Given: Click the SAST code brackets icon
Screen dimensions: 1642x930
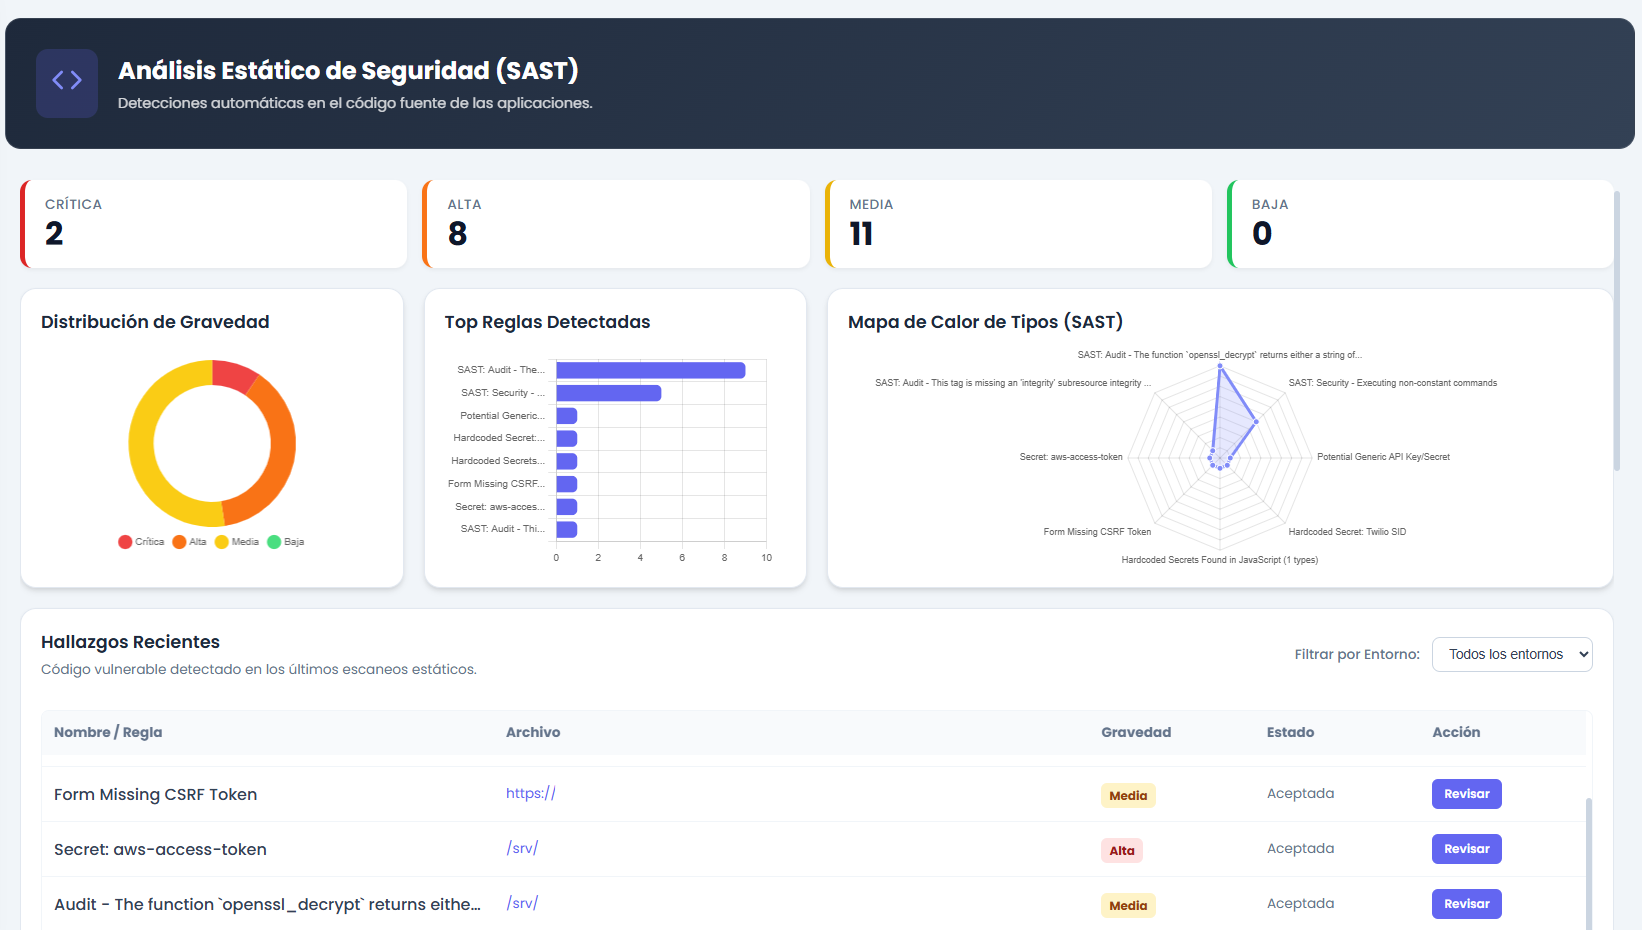Looking at the screenshot, I should 67,83.
